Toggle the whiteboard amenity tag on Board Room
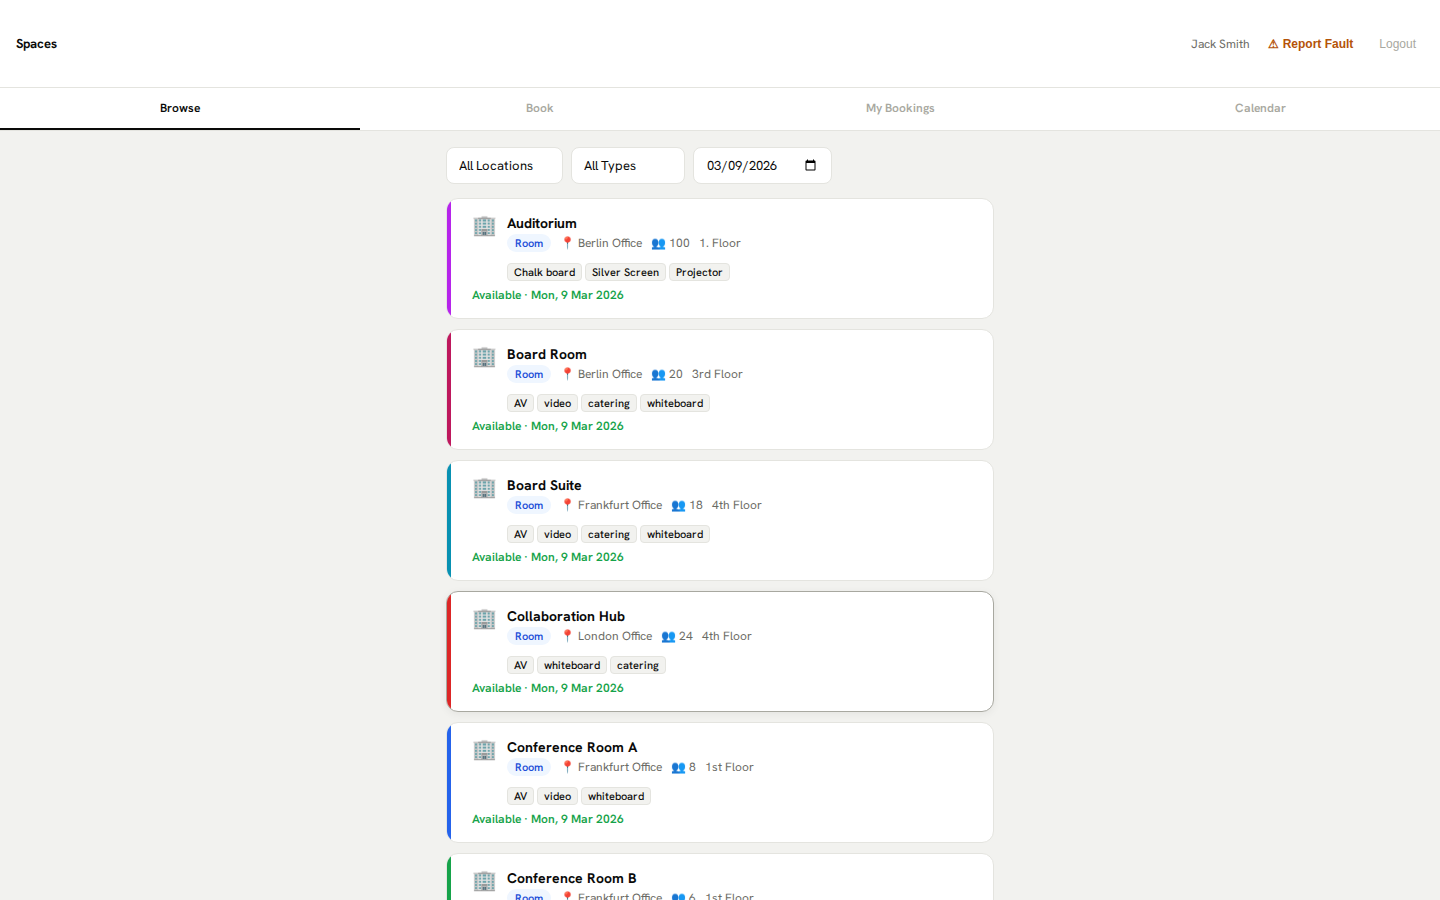1440x900 pixels. pos(674,402)
